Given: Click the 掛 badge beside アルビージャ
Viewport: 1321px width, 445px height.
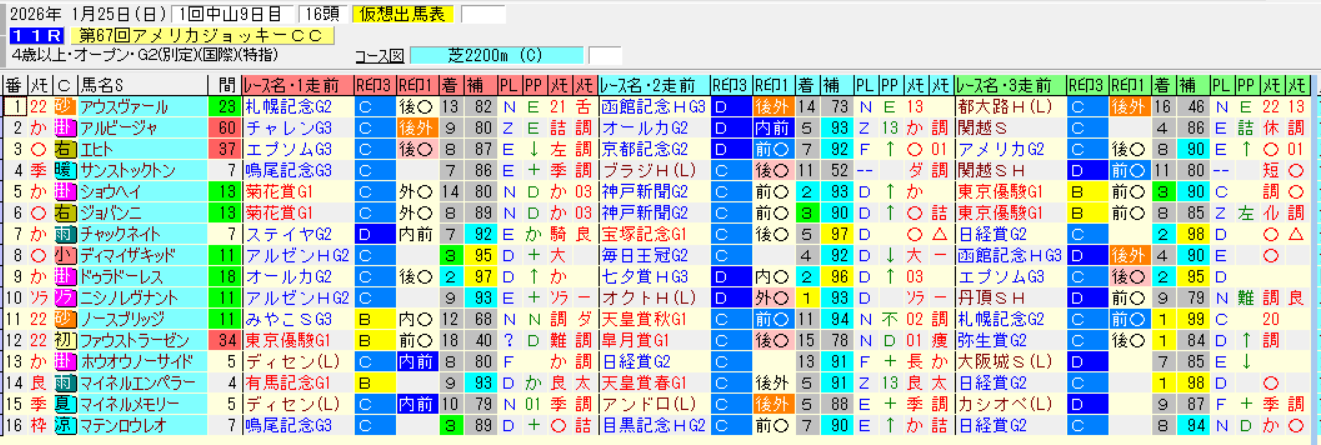Looking at the screenshot, I should (x=64, y=128).
